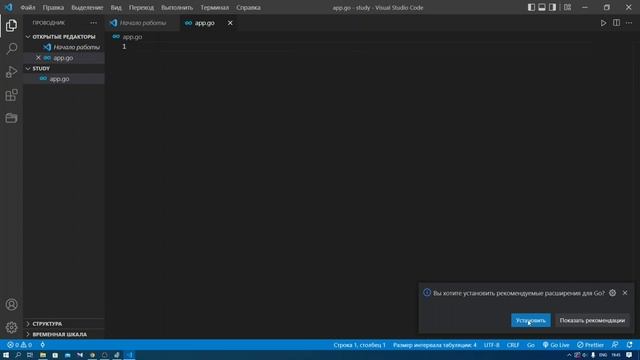Click the app.go breadcrumb
This screenshot has height=360, width=640.
pyautogui.click(x=128, y=37)
